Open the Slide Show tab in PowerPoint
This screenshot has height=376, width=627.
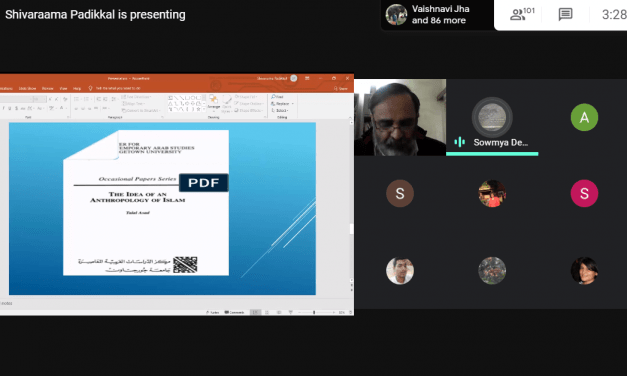pyautogui.click(x=27, y=88)
